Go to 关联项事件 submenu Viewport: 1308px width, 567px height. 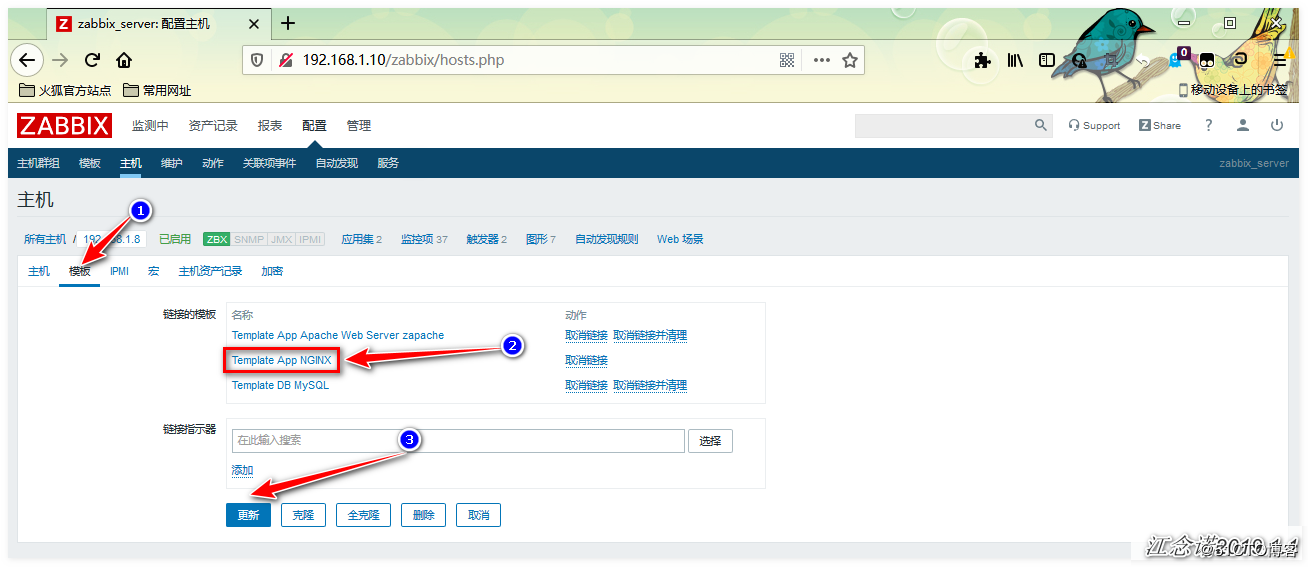269,163
